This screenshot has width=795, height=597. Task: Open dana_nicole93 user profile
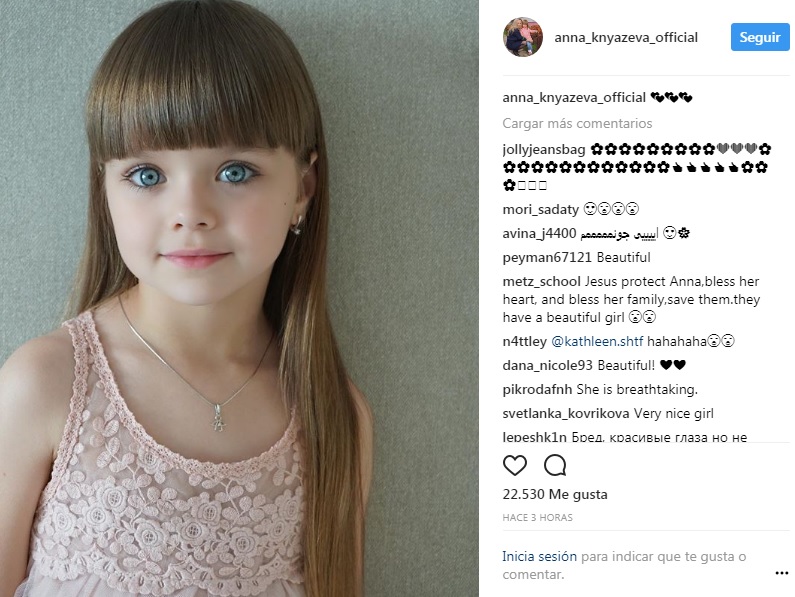tap(548, 365)
